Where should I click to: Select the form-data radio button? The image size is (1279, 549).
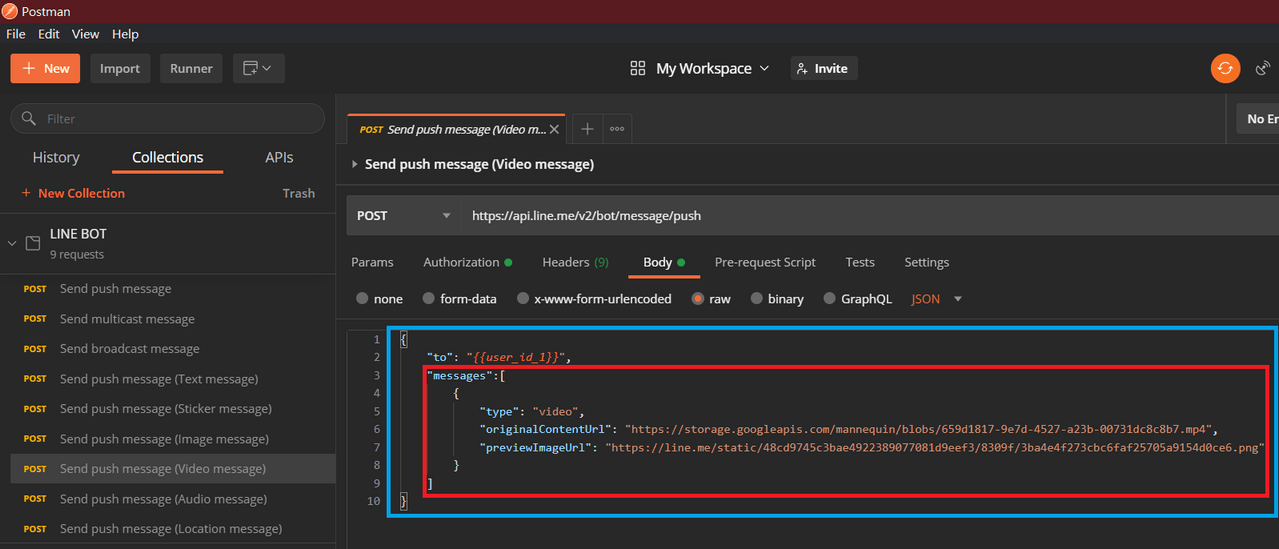[x=429, y=299]
